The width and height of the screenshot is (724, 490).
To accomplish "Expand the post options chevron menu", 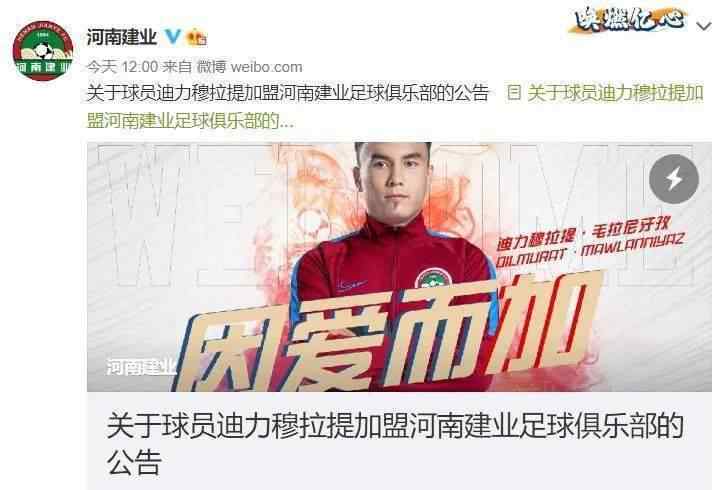I will (x=704, y=26).
